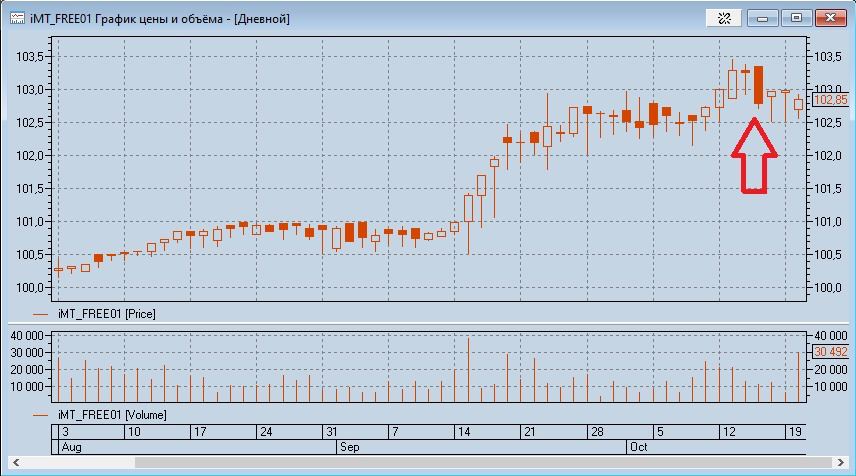The height and width of the screenshot is (476, 856).
Task: Click the window title 'График цены и объёма'
Action: tap(159, 19)
